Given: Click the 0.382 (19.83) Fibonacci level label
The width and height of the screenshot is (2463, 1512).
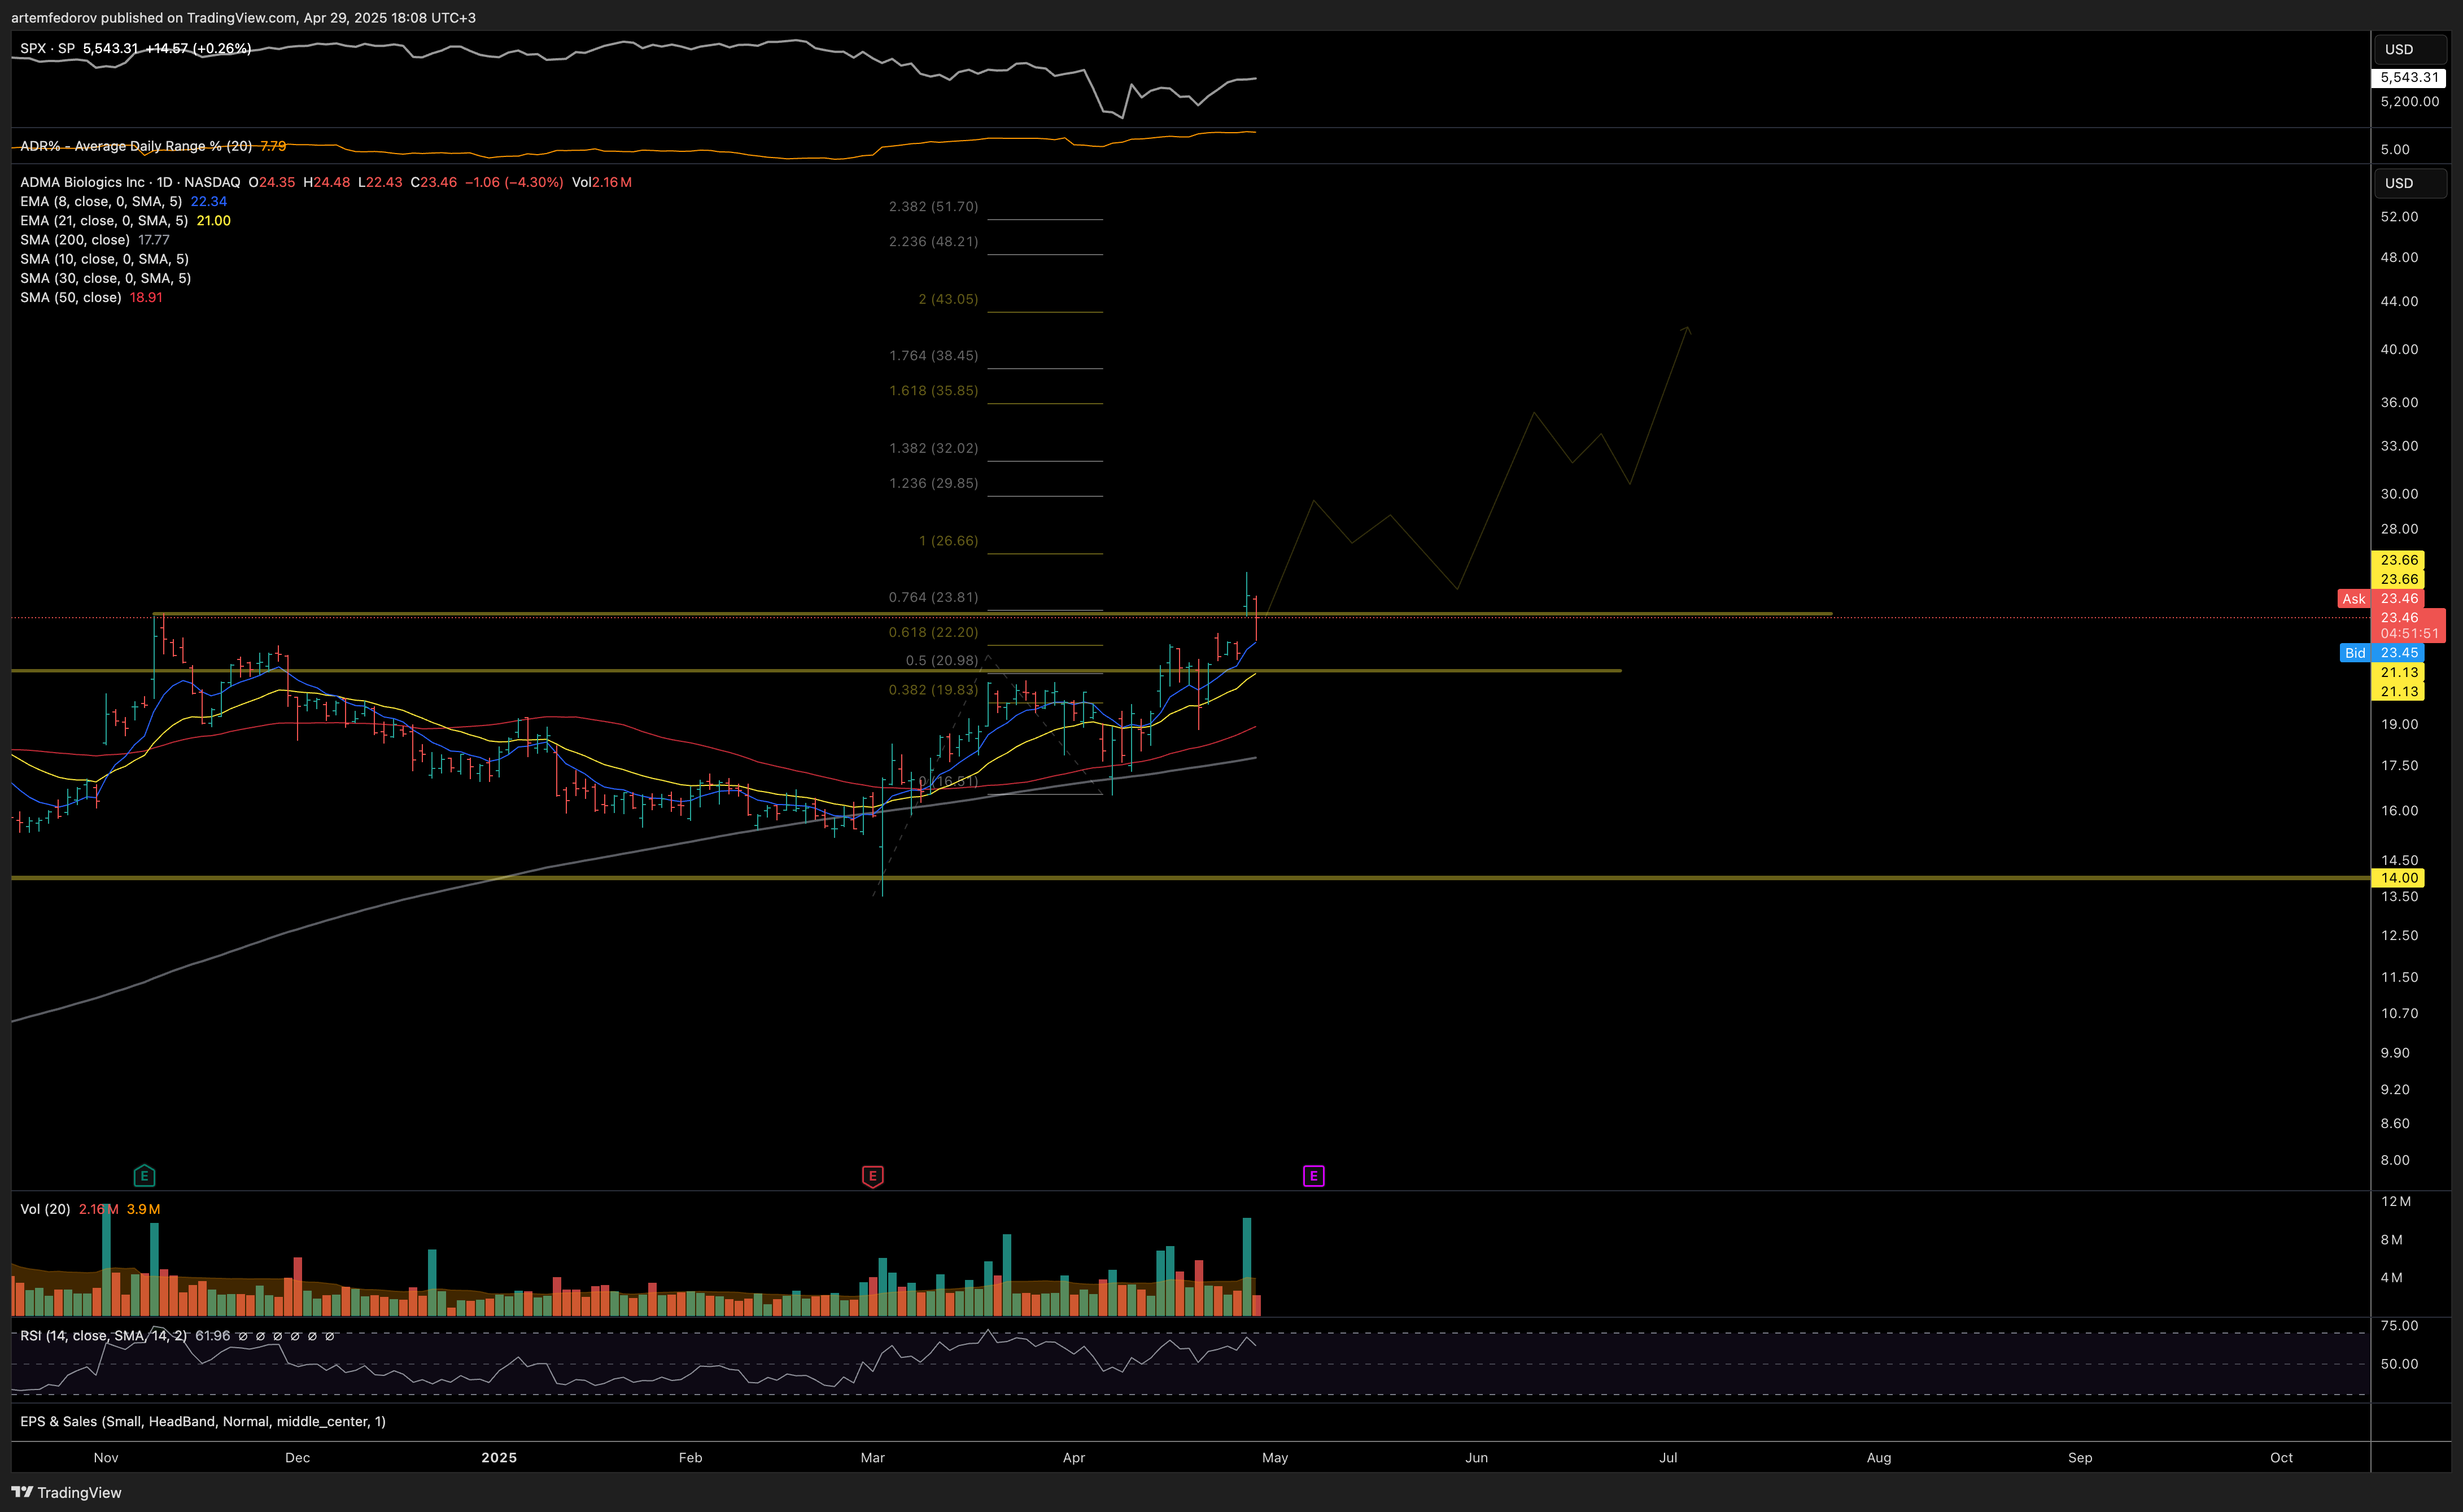Looking at the screenshot, I should [x=933, y=690].
